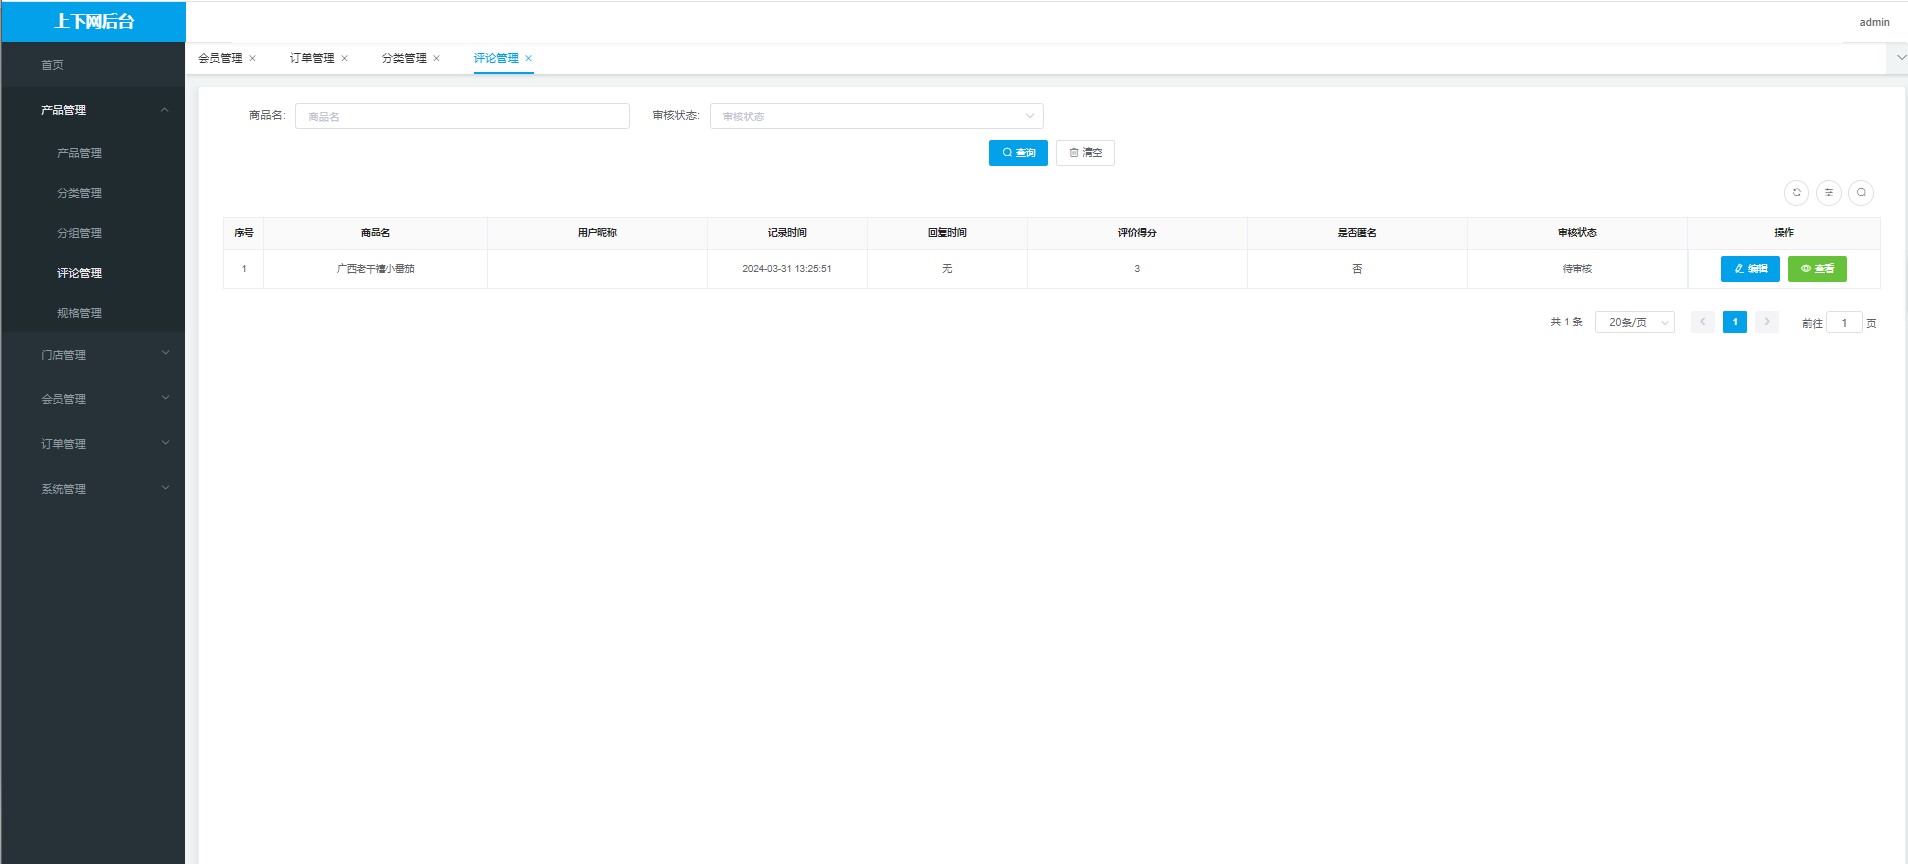Expand the 门店管理 sidebar menu
This screenshot has width=1908, height=864.
point(93,355)
